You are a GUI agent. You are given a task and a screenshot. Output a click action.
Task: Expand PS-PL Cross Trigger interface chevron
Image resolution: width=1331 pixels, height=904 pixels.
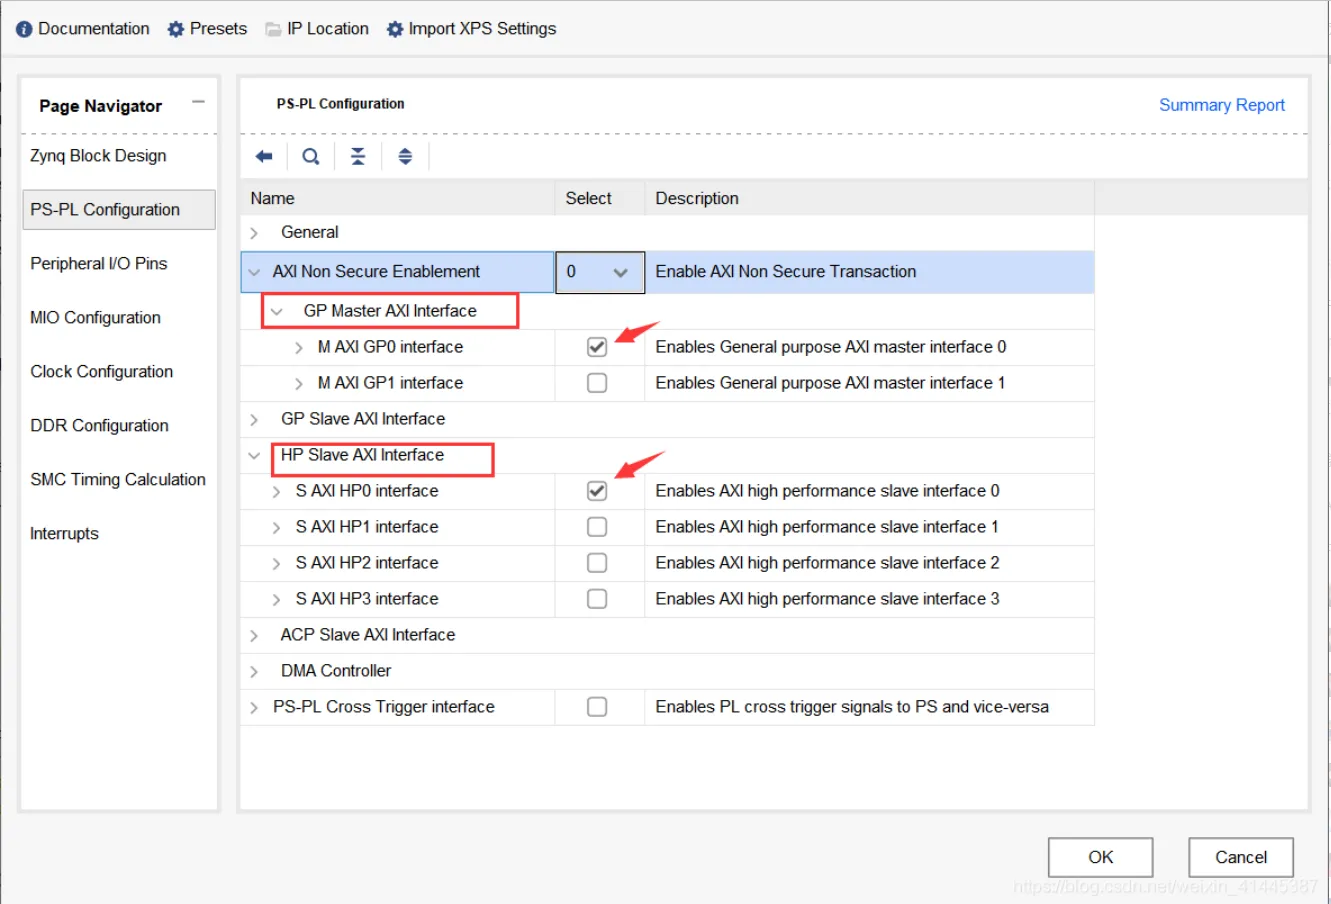click(x=254, y=708)
